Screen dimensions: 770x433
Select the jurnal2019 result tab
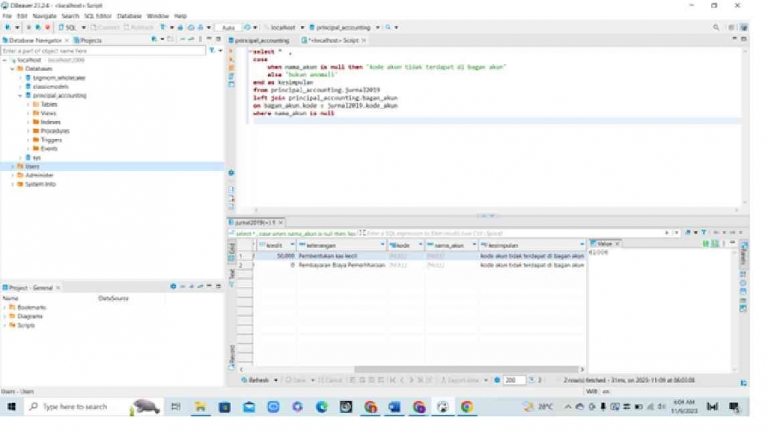tap(255, 222)
